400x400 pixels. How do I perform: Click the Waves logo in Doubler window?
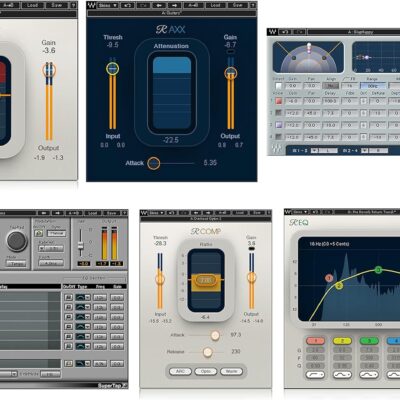(272, 32)
